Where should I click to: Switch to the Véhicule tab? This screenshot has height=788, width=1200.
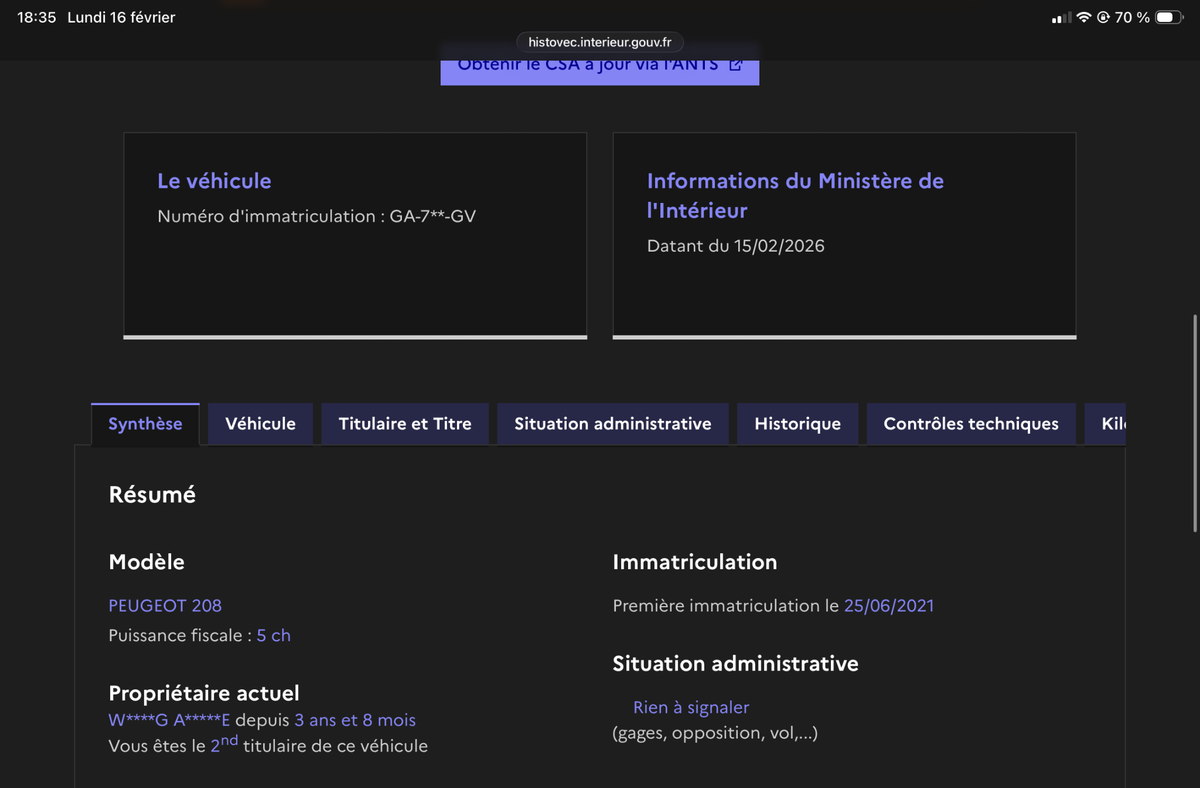point(260,424)
